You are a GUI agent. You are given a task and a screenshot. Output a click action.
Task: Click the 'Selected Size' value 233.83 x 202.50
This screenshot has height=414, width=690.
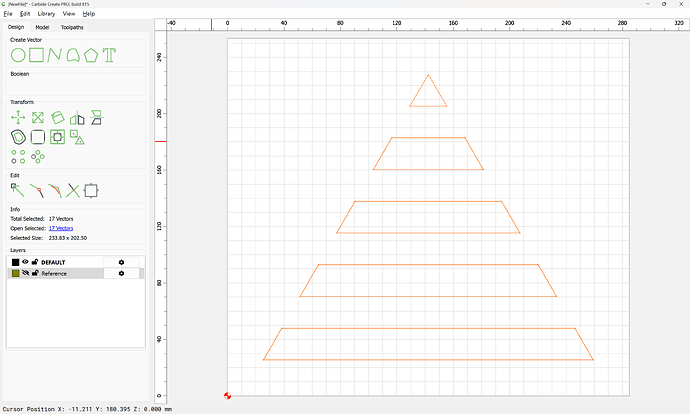tap(68, 238)
